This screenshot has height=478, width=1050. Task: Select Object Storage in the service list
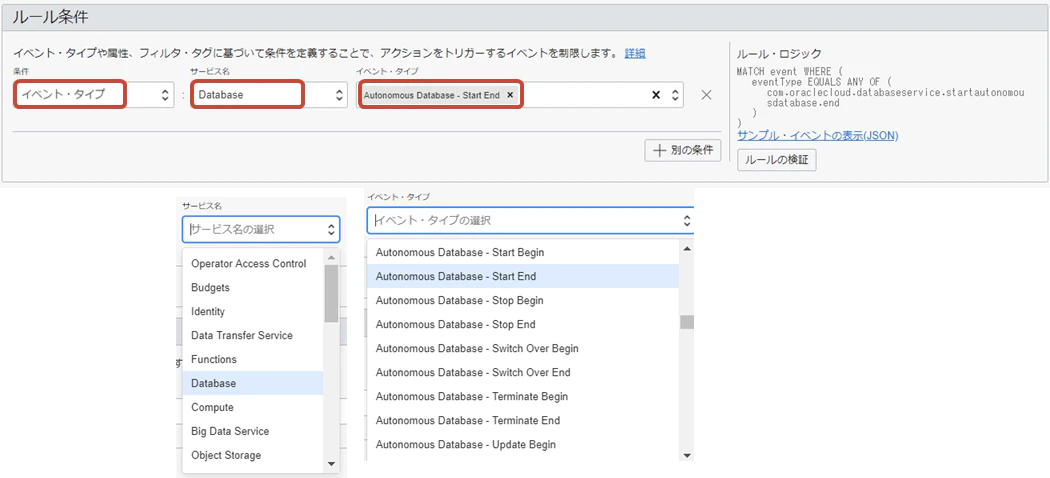253,455
